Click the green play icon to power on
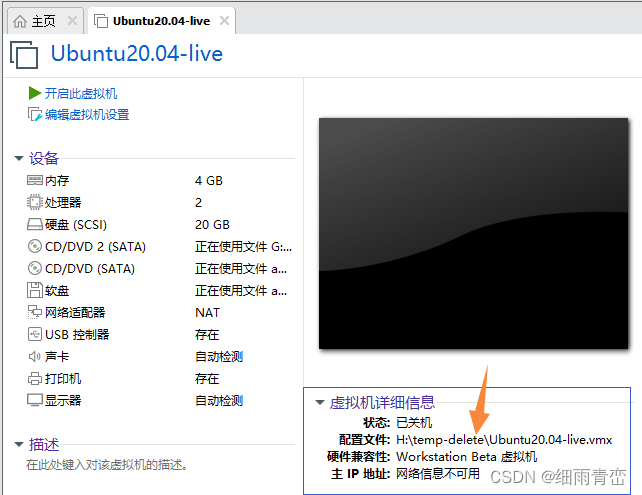Viewport: 642px width, 495px height. (35, 93)
